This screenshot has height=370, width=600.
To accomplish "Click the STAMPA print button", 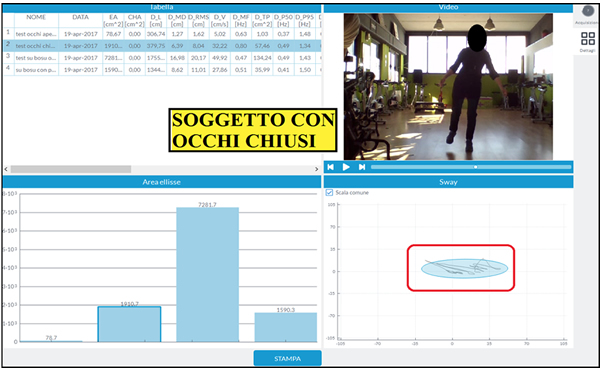I will coord(287,359).
